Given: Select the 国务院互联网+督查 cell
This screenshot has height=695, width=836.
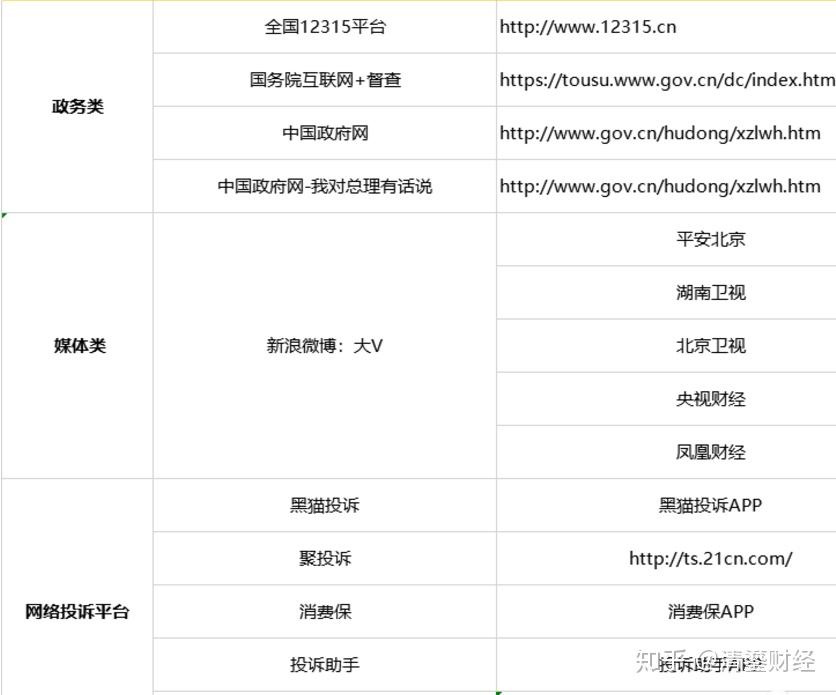Looking at the screenshot, I should (x=325, y=80).
